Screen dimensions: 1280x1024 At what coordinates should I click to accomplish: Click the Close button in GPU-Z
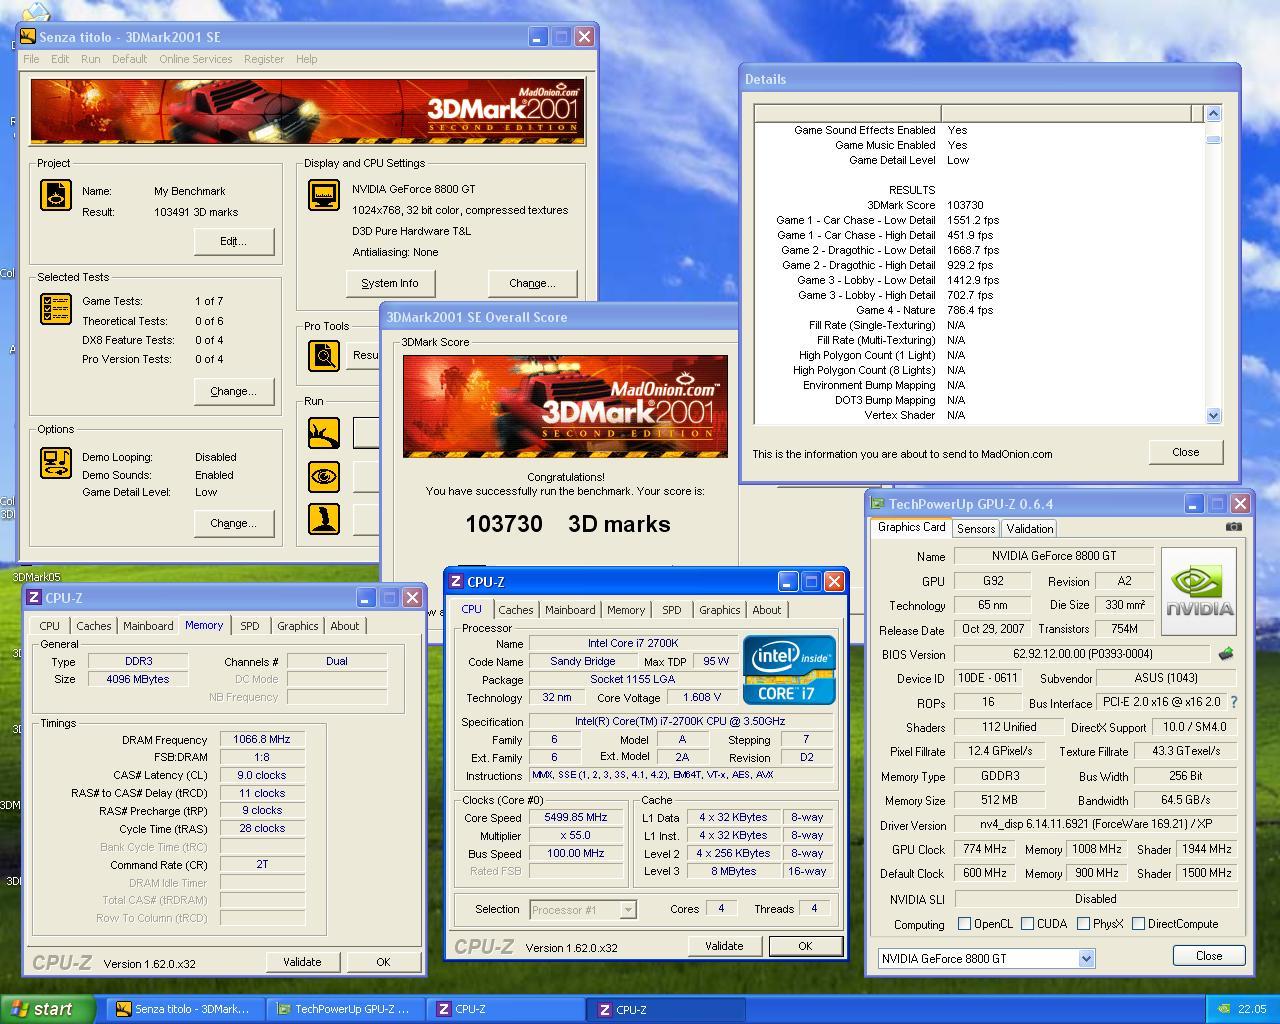pos(1208,956)
